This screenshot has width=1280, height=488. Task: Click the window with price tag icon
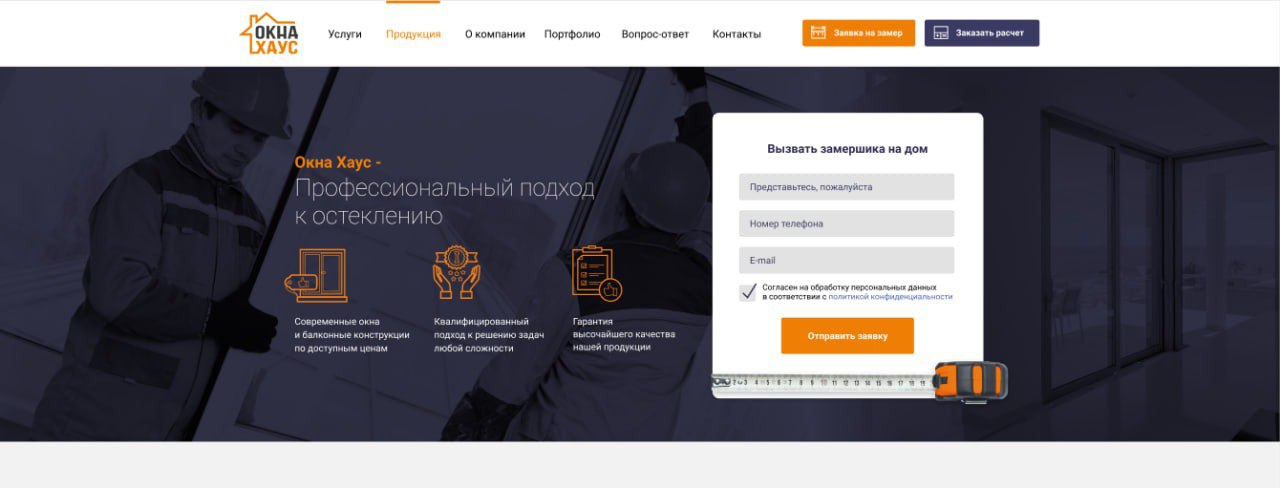[x=315, y=275]
